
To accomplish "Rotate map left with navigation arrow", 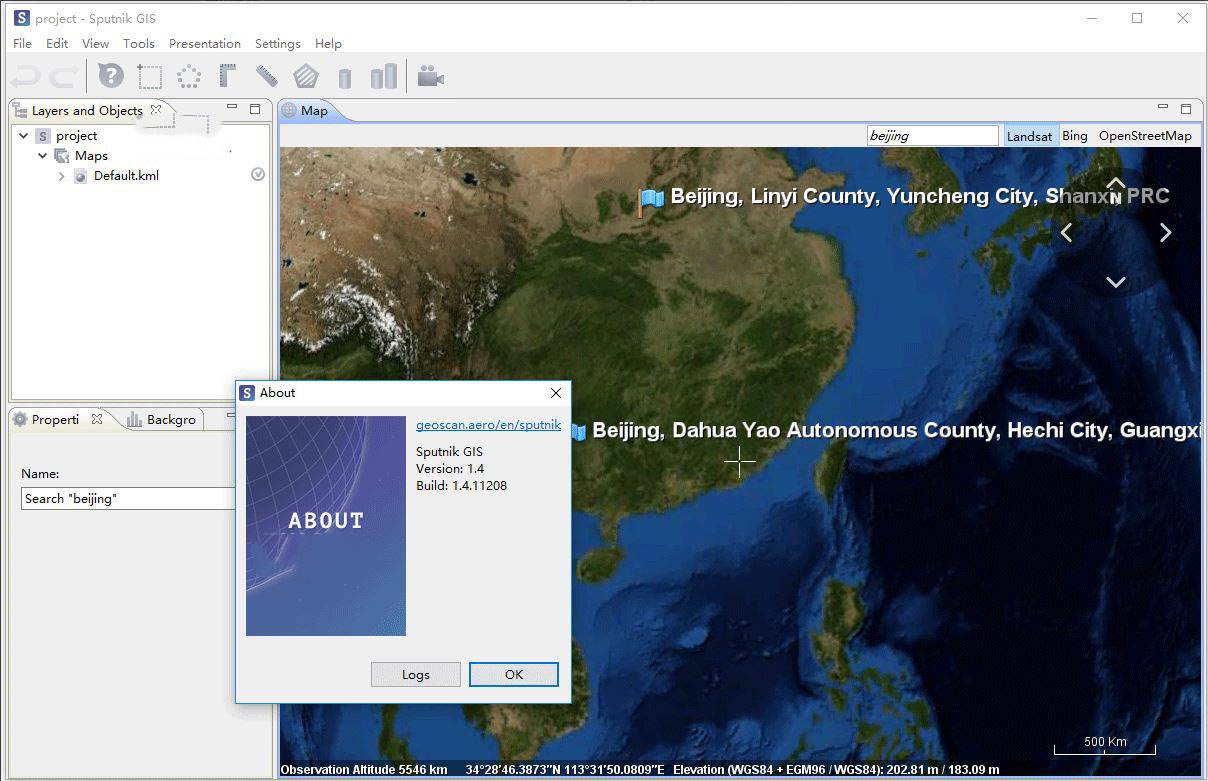I will point(1066,233).
